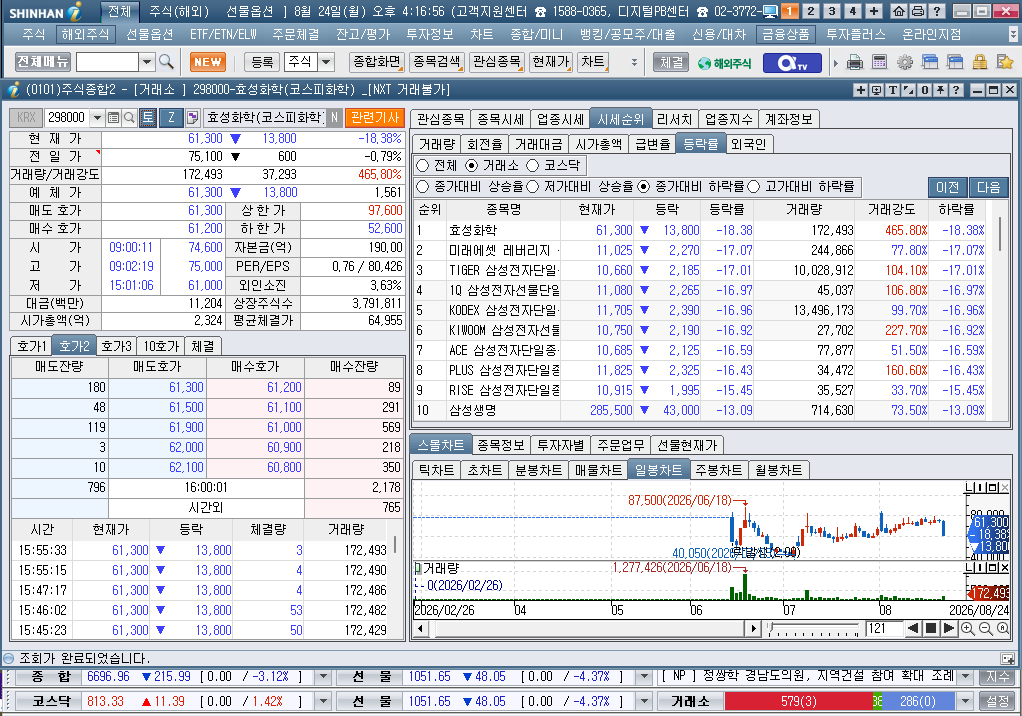Open the calculator icon in toolbar
This screenshot has height=716, width=1022.
(x=880, y=63)
